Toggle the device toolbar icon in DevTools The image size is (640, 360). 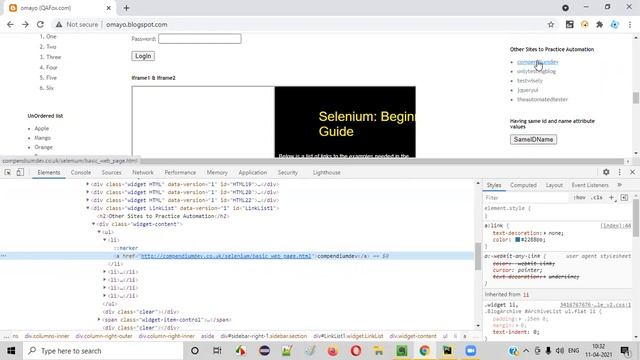(x=20, y=173)
